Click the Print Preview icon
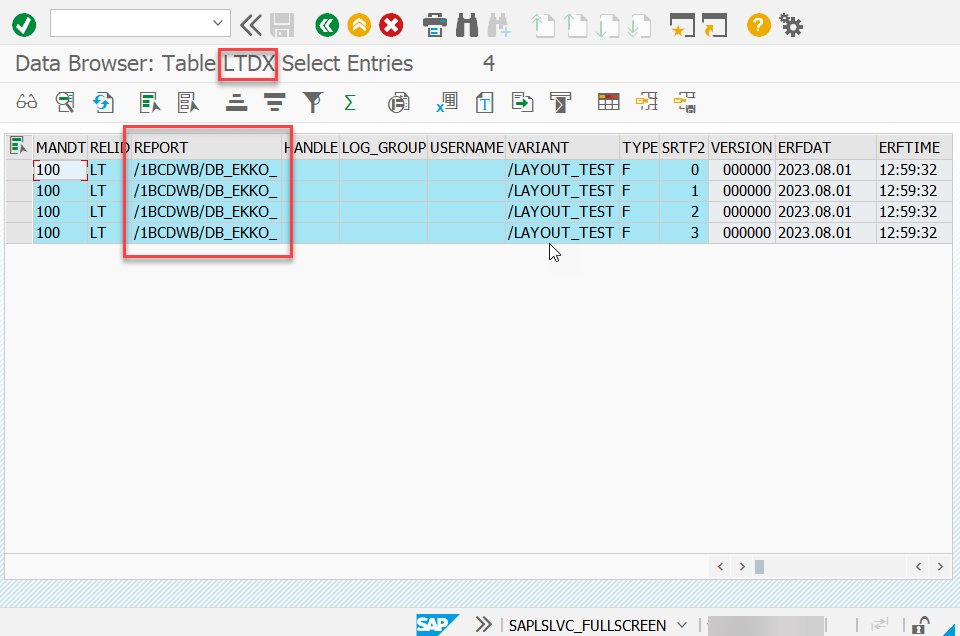 (399, 102)
